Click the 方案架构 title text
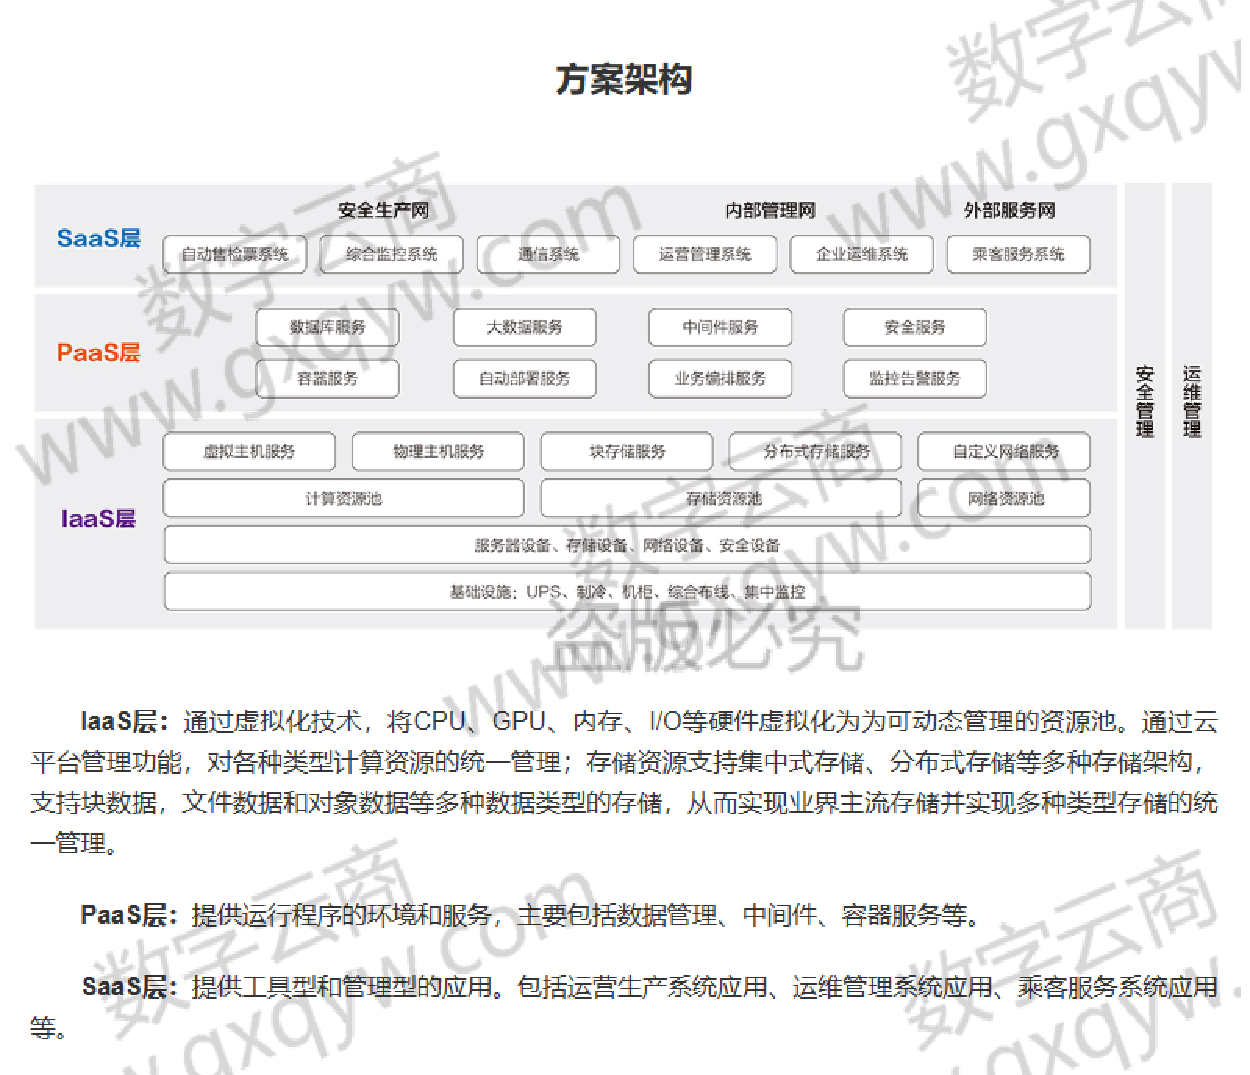 point(624,79)
